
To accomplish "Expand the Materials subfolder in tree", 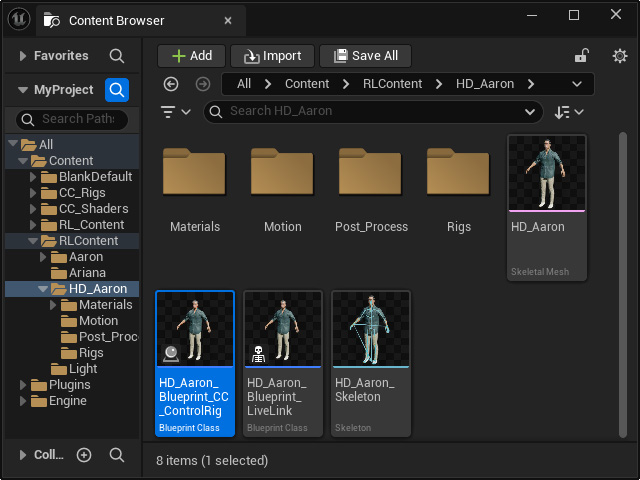I will [x=53, y=305].
